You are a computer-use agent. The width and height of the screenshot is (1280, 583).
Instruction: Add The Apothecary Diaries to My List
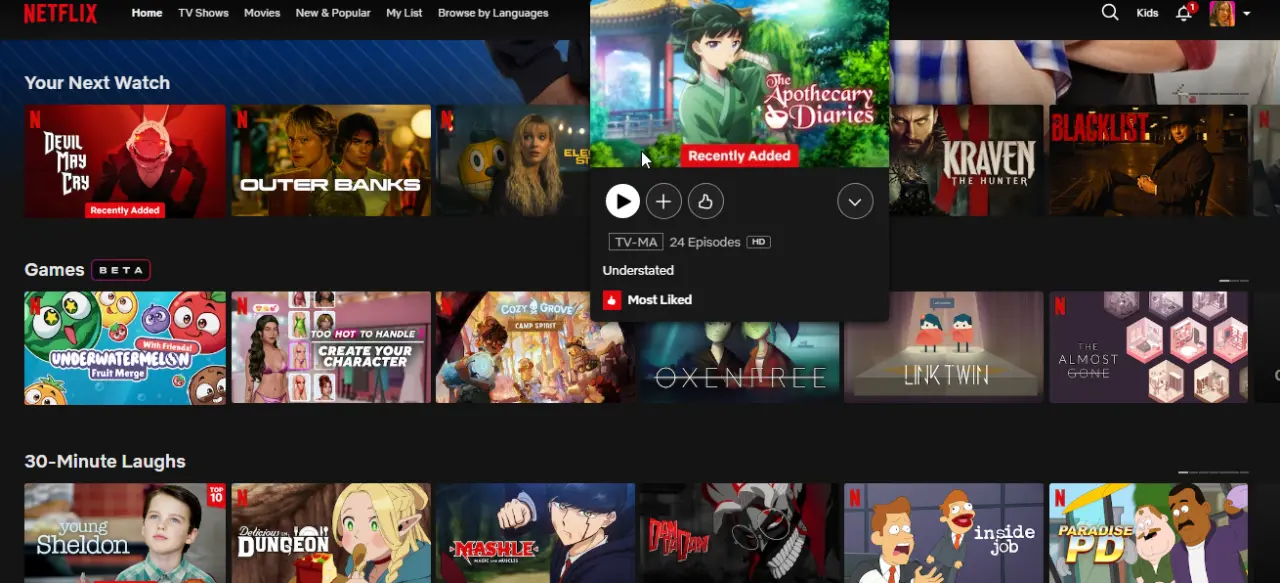663,201
